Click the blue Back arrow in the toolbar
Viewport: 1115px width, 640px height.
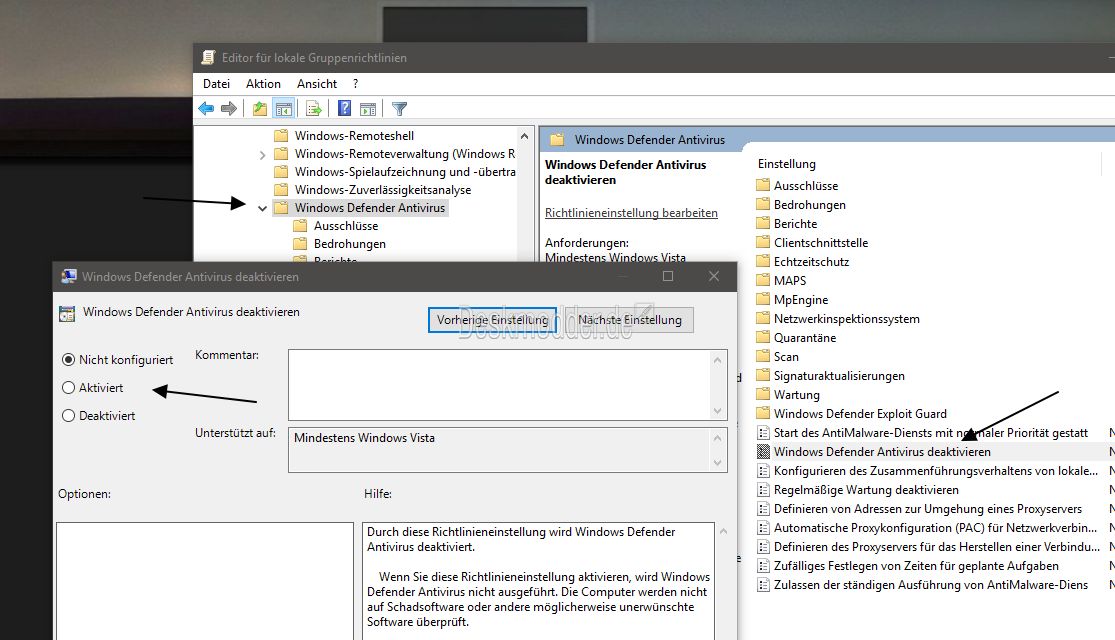(x=206, y=109)
